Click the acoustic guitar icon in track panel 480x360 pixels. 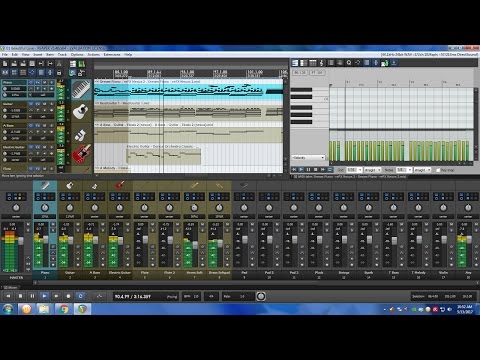point(80,111)
